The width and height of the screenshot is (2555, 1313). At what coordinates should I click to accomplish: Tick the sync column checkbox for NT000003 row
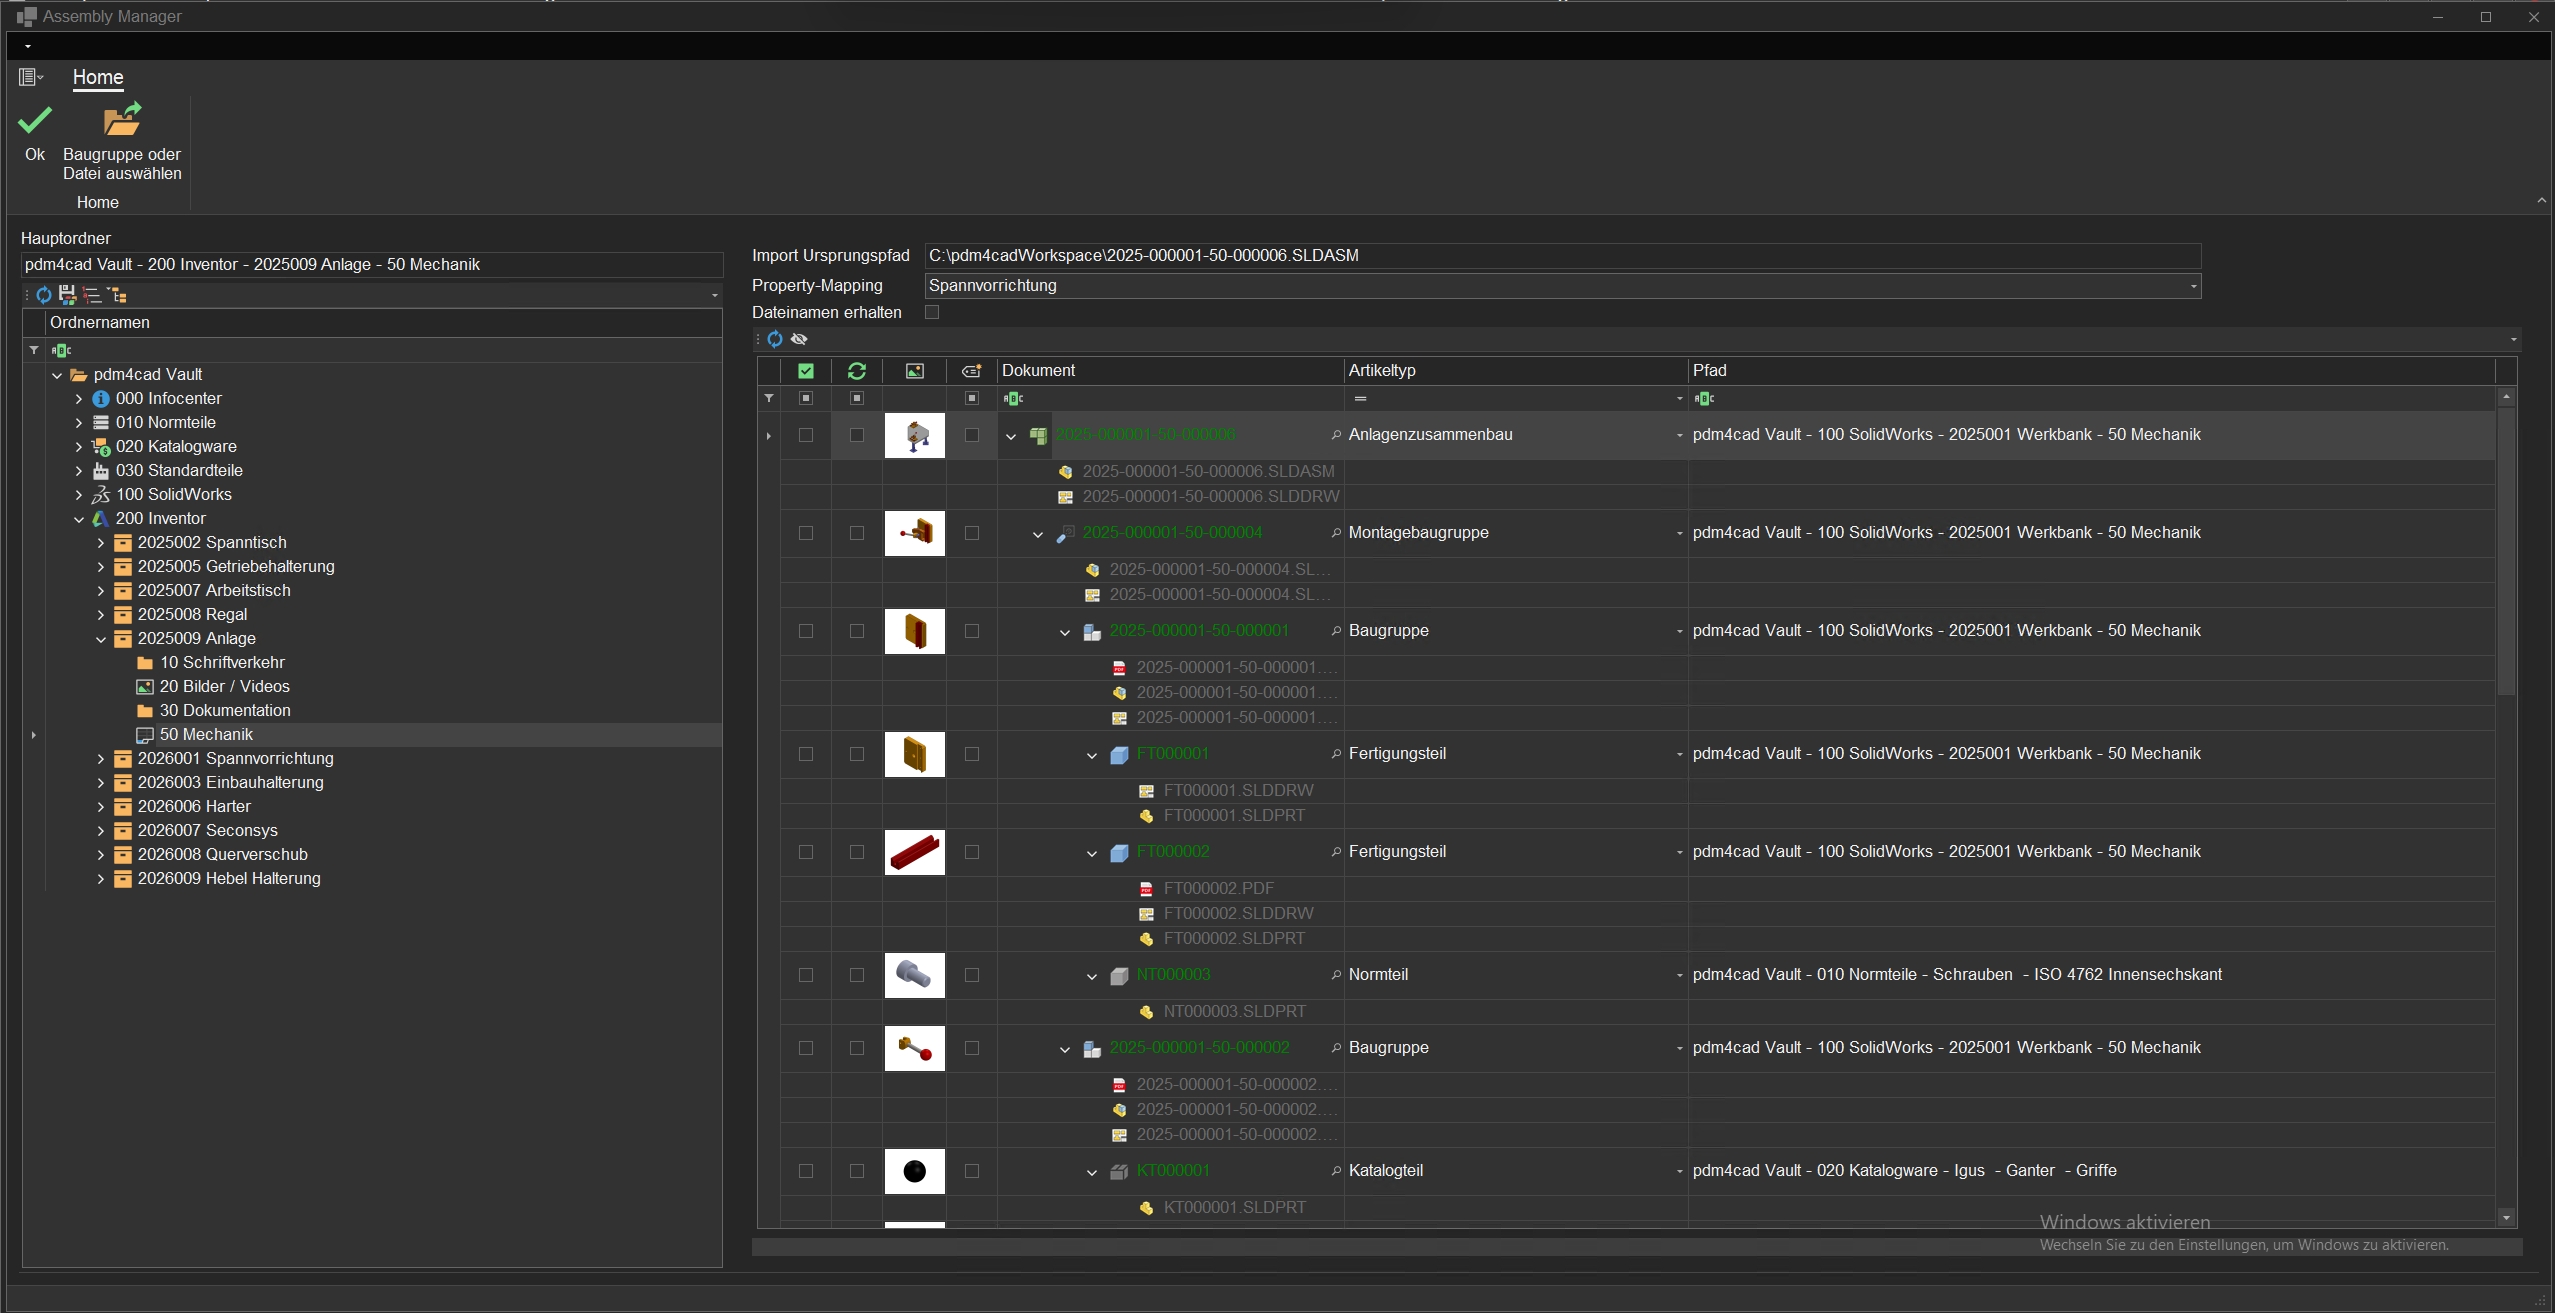click(x=857, y=975)
